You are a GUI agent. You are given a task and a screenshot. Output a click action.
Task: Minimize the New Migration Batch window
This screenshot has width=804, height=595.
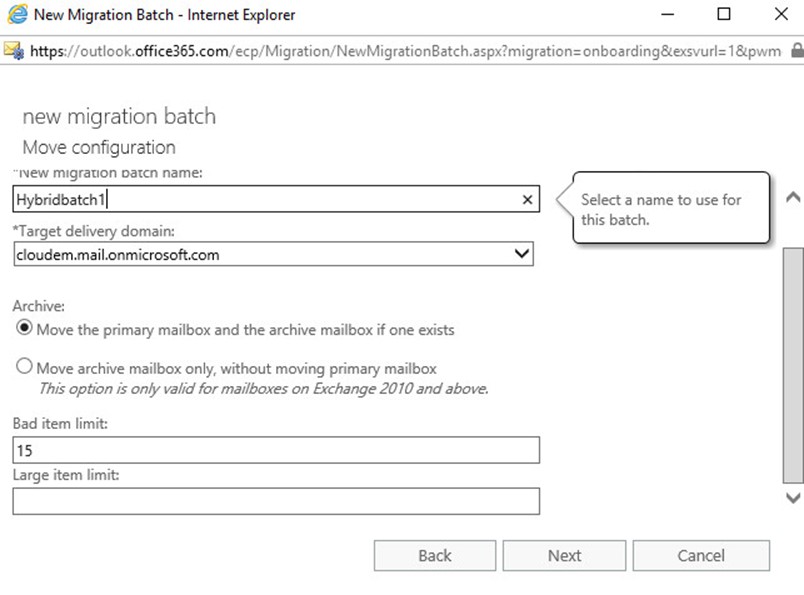coord(667,14)
